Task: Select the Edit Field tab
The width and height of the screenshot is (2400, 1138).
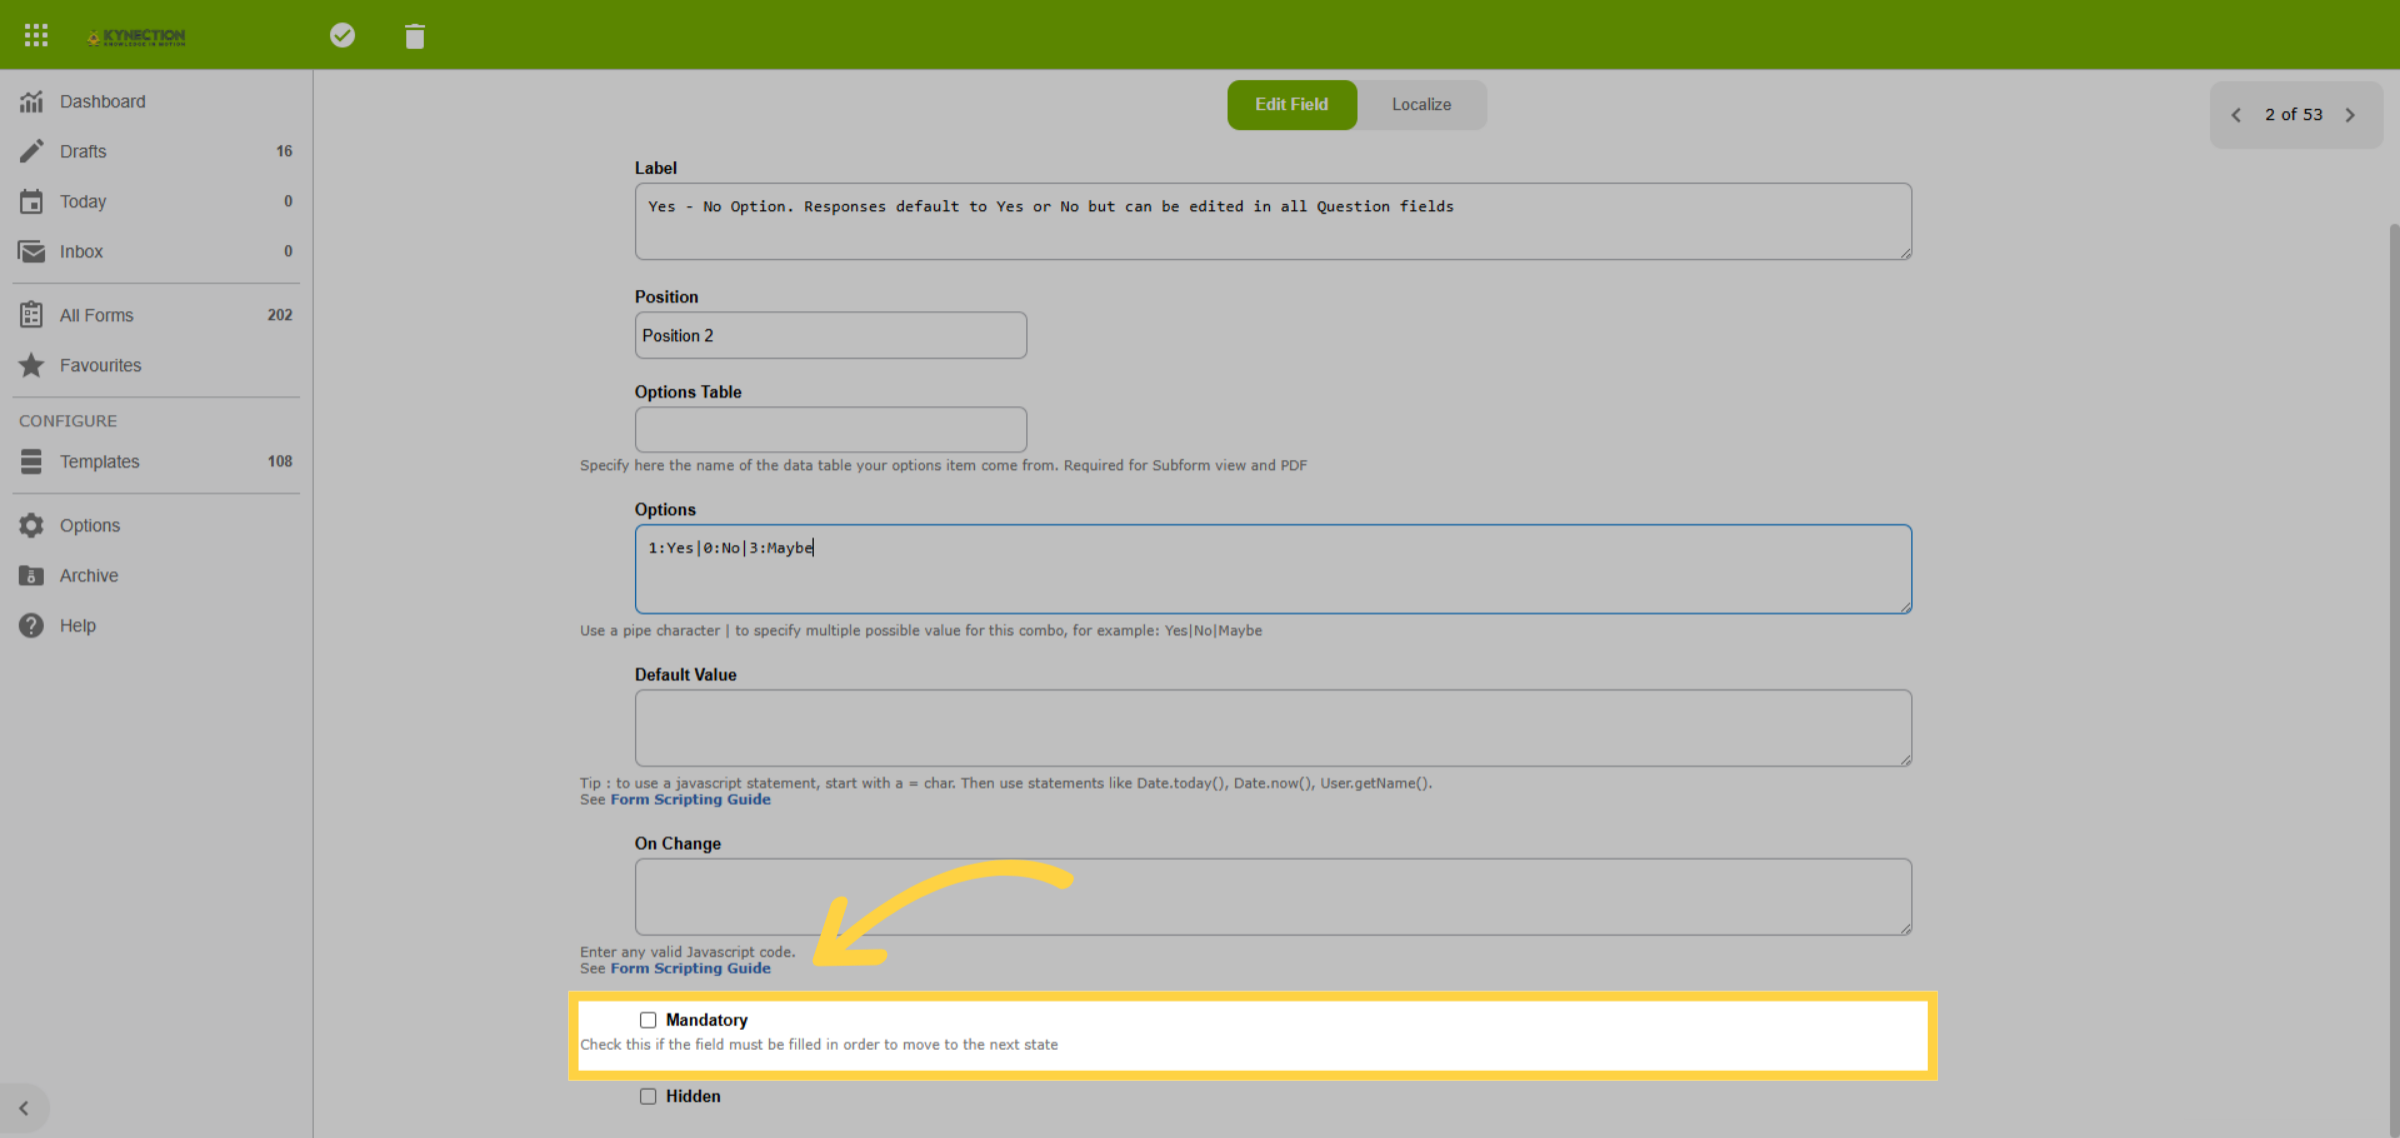Action: [x=1291, y=104]
